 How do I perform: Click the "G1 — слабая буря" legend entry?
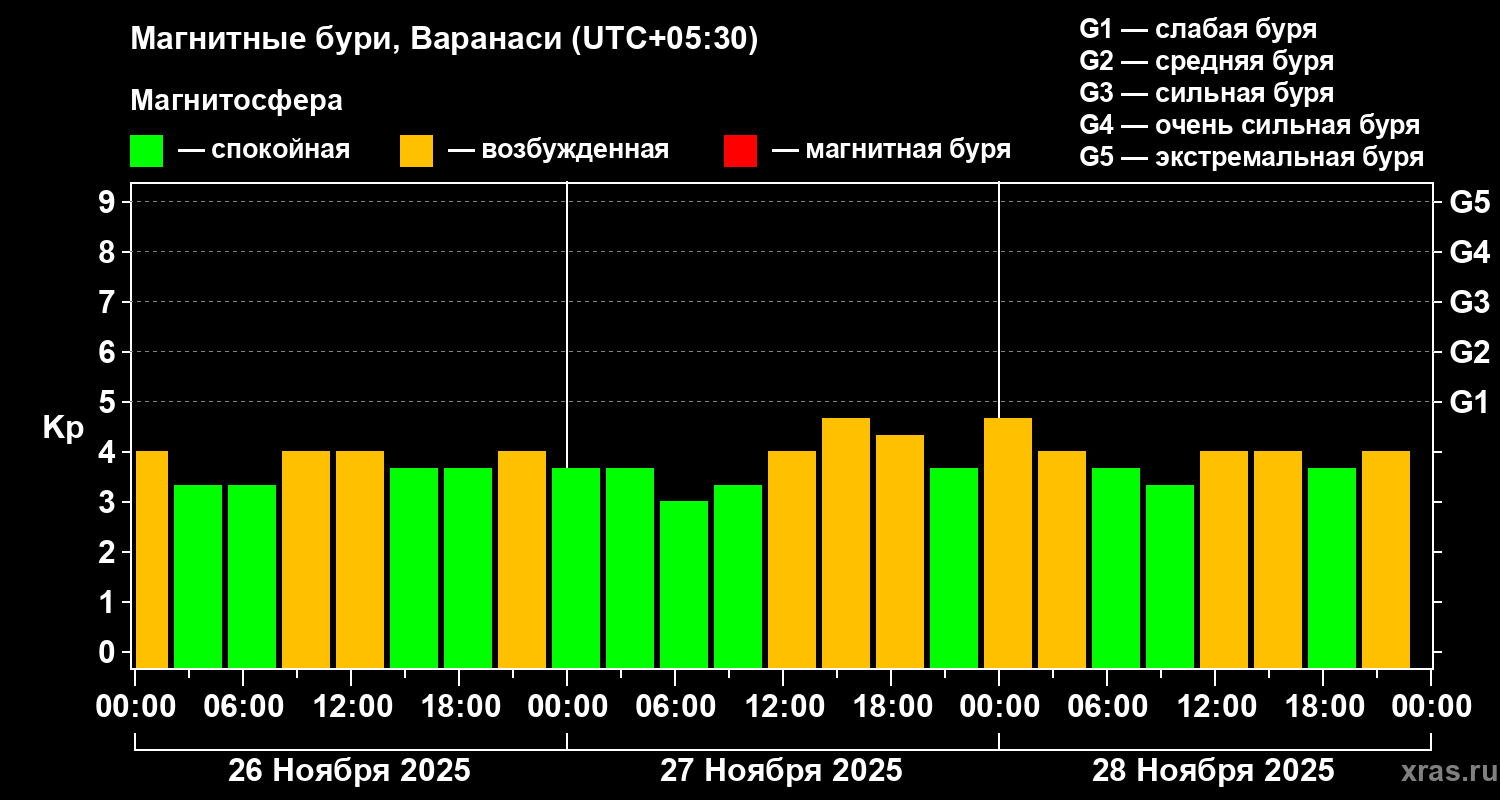click(1198, 28)
